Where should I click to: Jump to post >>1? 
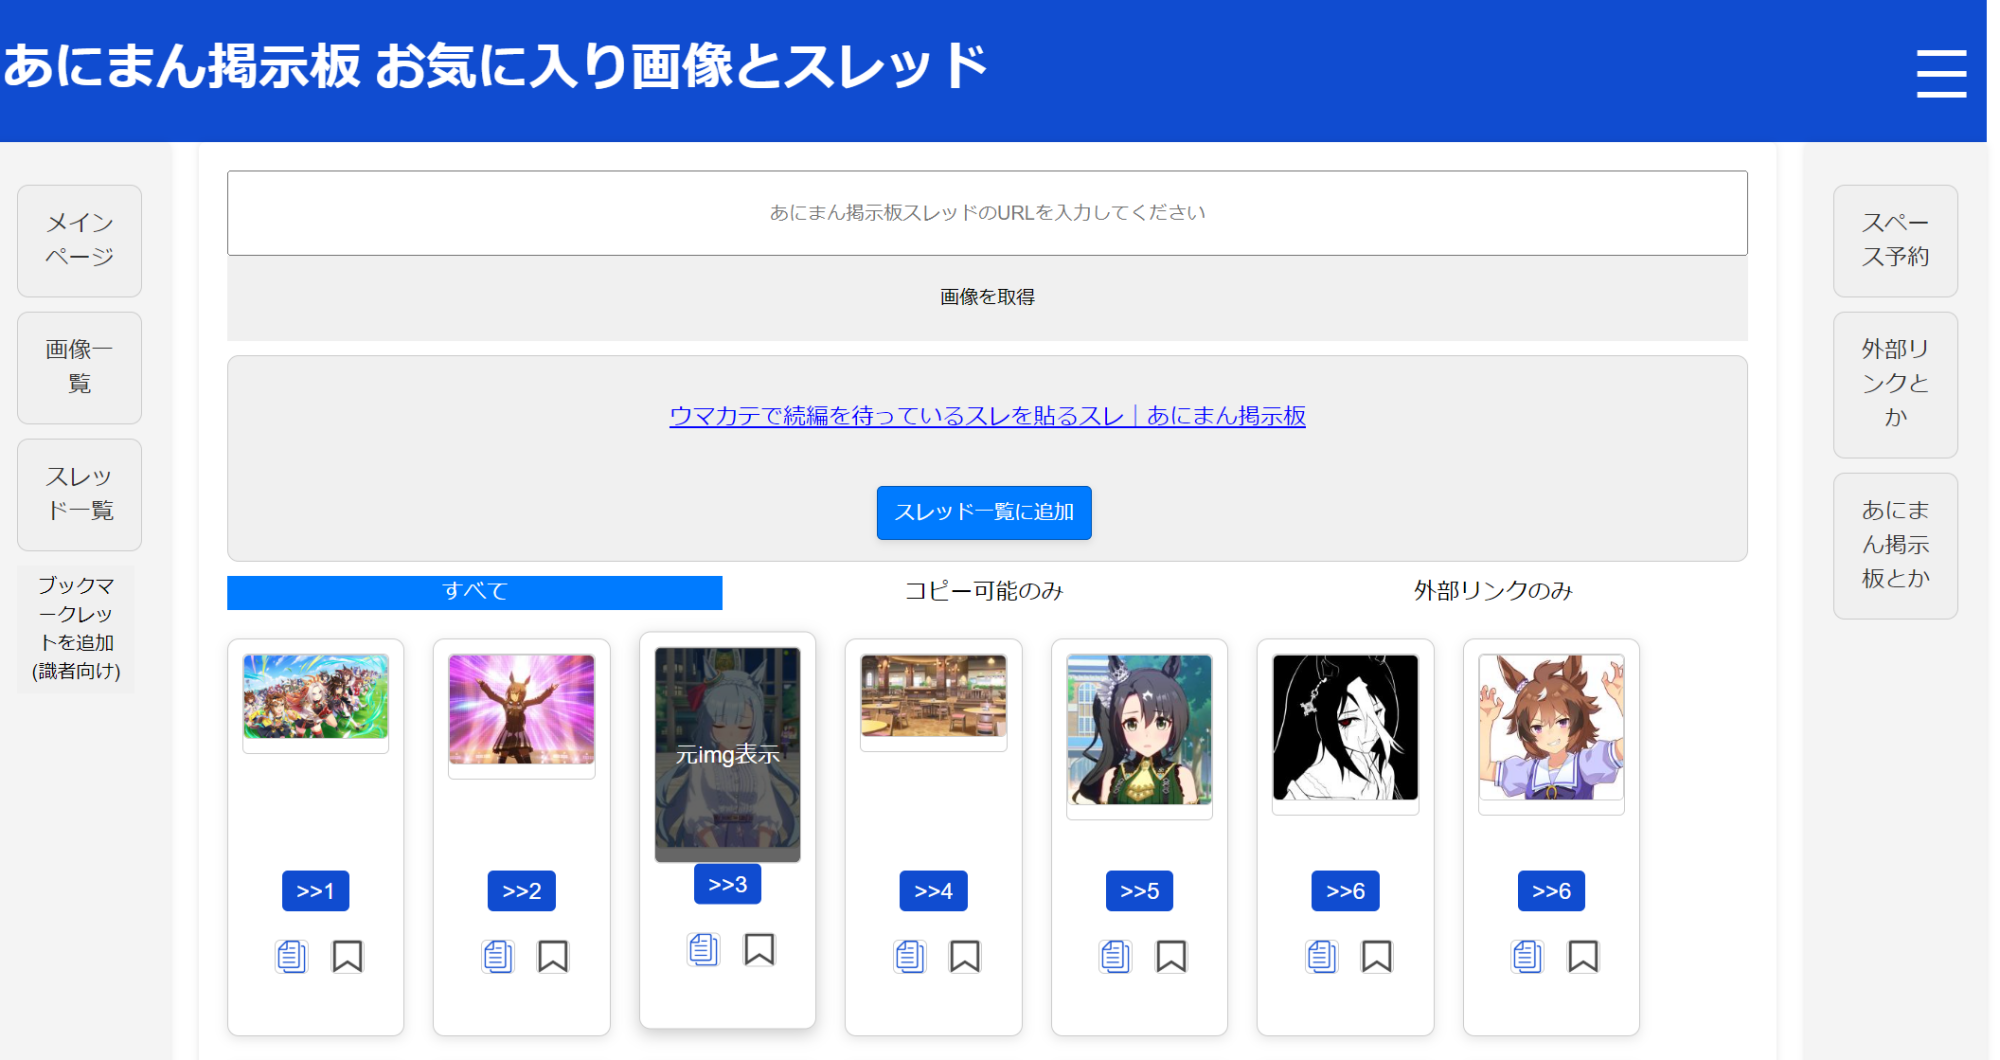[316, 891]
